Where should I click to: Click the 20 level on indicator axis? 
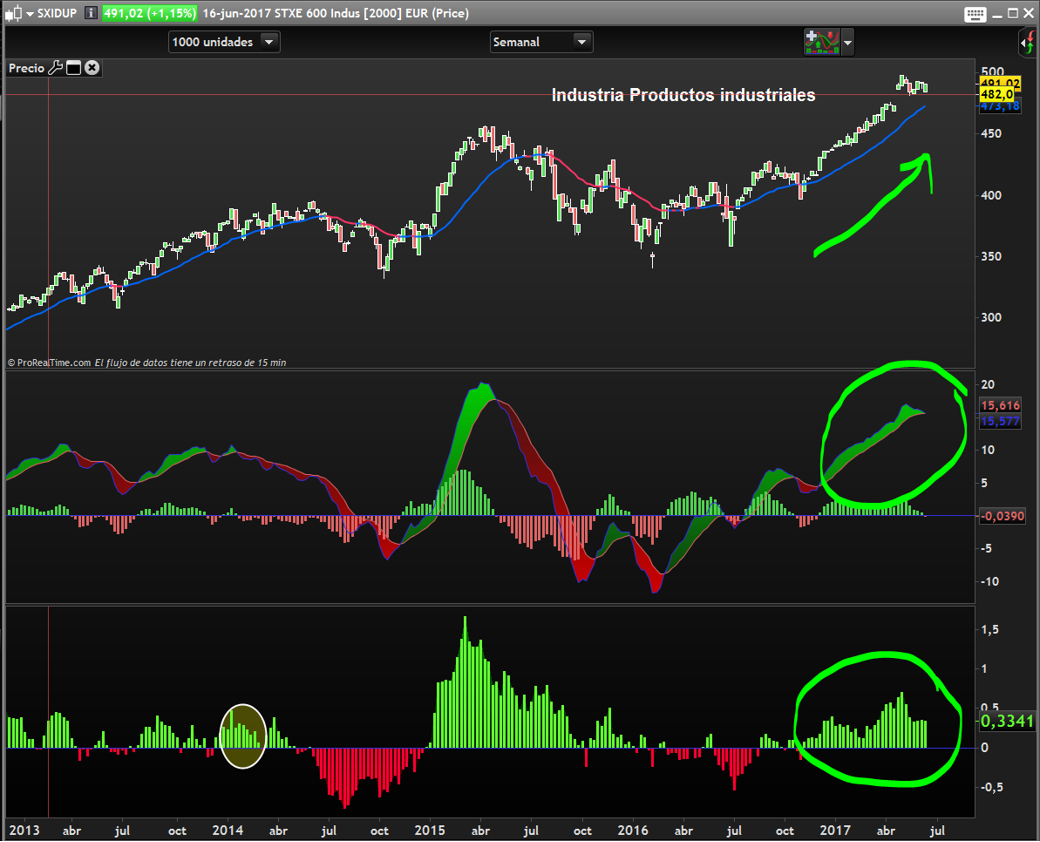(x=988, y=385)
